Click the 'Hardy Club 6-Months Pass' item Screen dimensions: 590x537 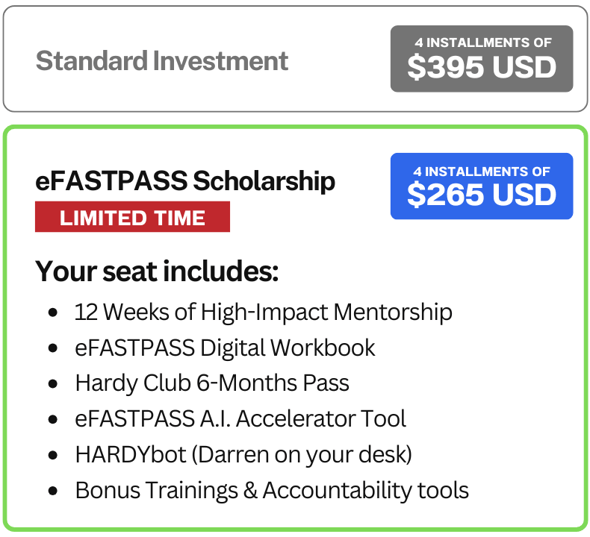point(212,383)
